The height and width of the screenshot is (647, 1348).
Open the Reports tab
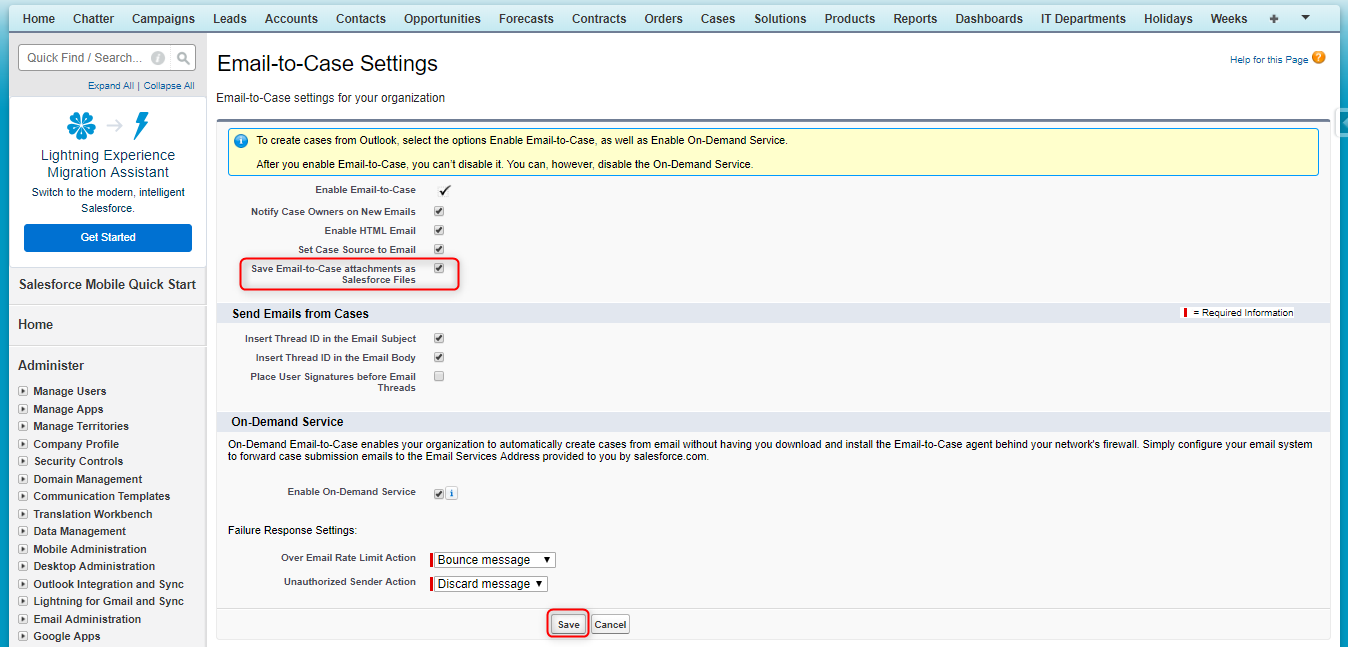(915, 18)
